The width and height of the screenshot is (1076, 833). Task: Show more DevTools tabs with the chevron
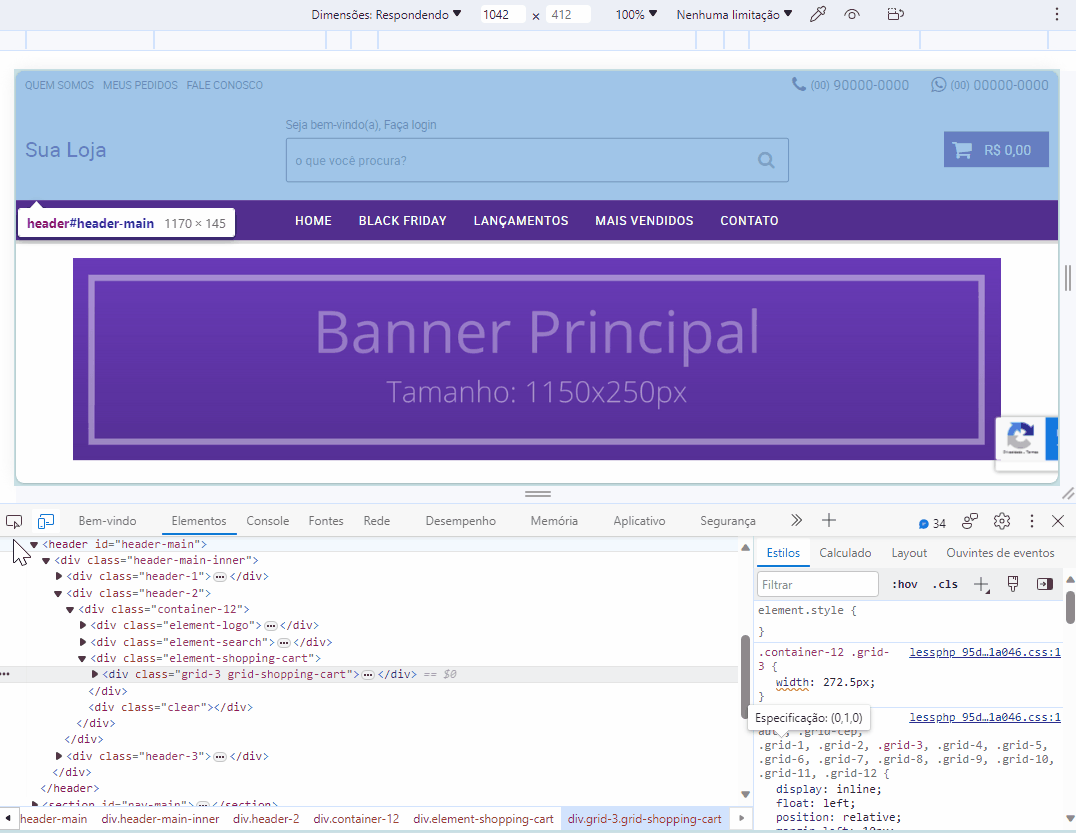pyautogui.click(x=796, y=521)
